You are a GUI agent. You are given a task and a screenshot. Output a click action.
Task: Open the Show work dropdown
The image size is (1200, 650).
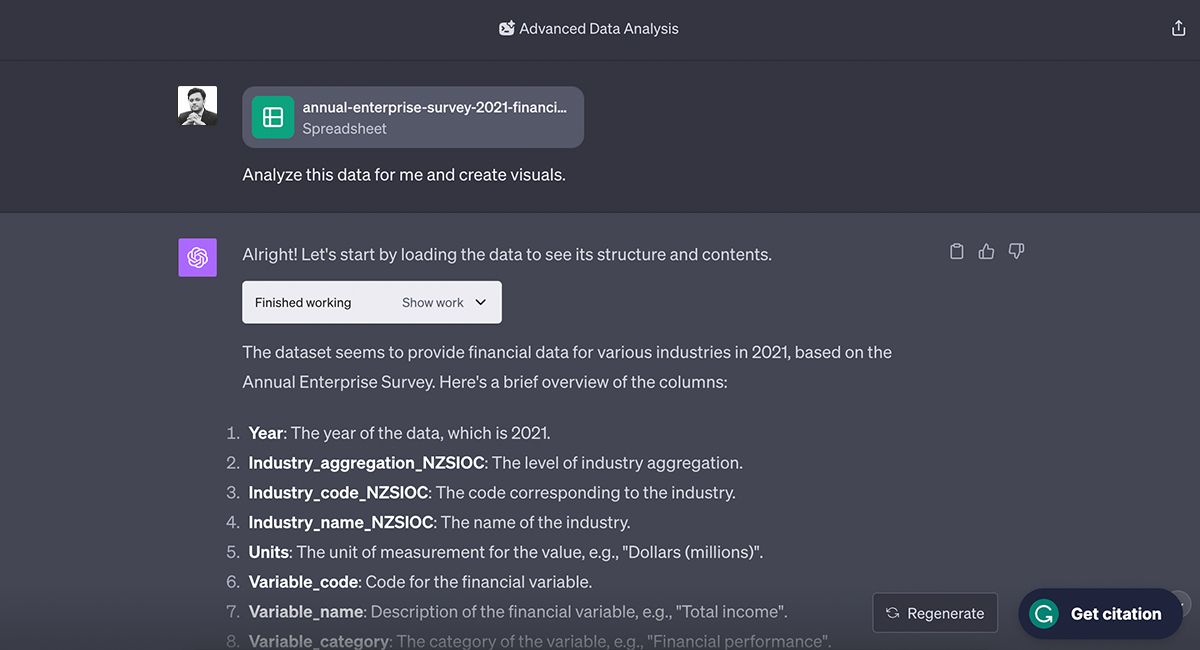(433, 303)
